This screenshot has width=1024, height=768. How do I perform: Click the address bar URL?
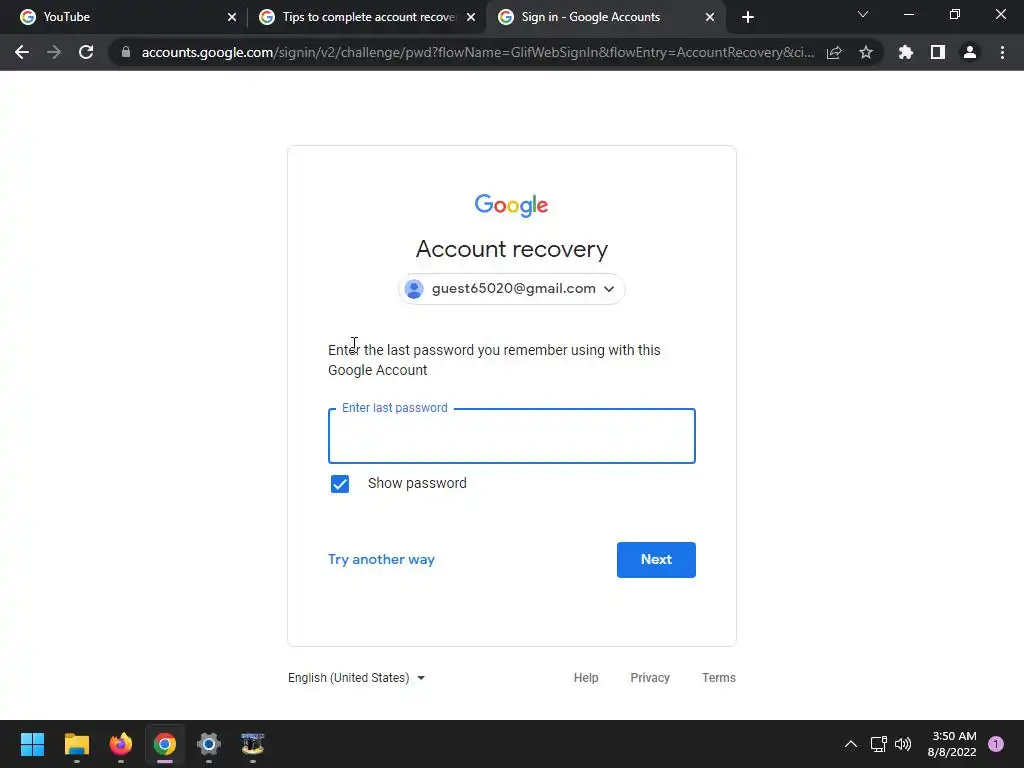pos(477,52)
